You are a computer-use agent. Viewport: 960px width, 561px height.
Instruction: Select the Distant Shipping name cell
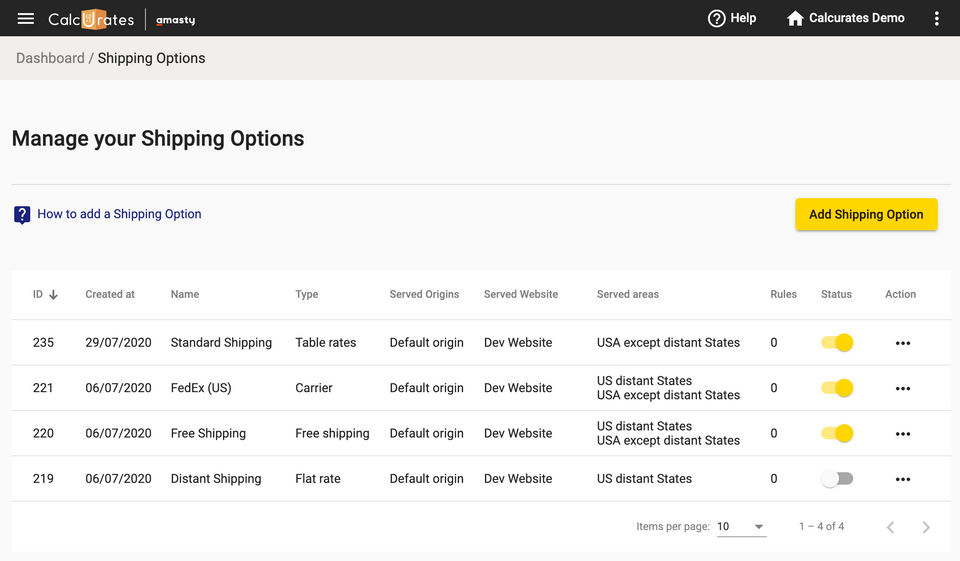point(216,479)
